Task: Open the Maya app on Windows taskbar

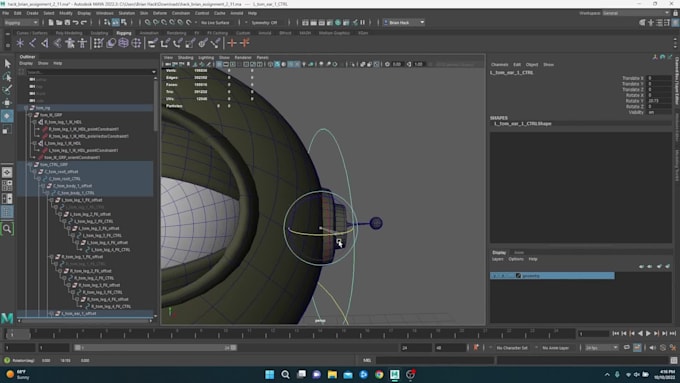Action: coord(395,374)
